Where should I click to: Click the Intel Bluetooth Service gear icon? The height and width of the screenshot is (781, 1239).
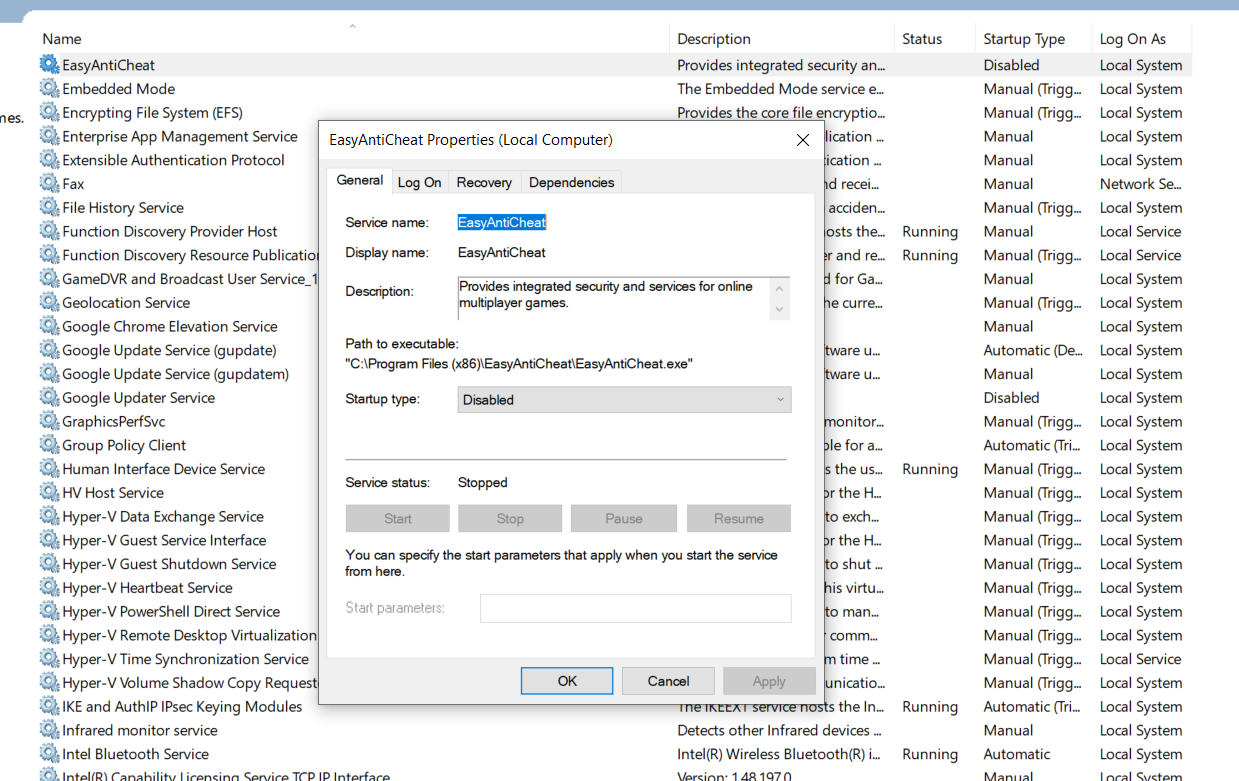49,754
